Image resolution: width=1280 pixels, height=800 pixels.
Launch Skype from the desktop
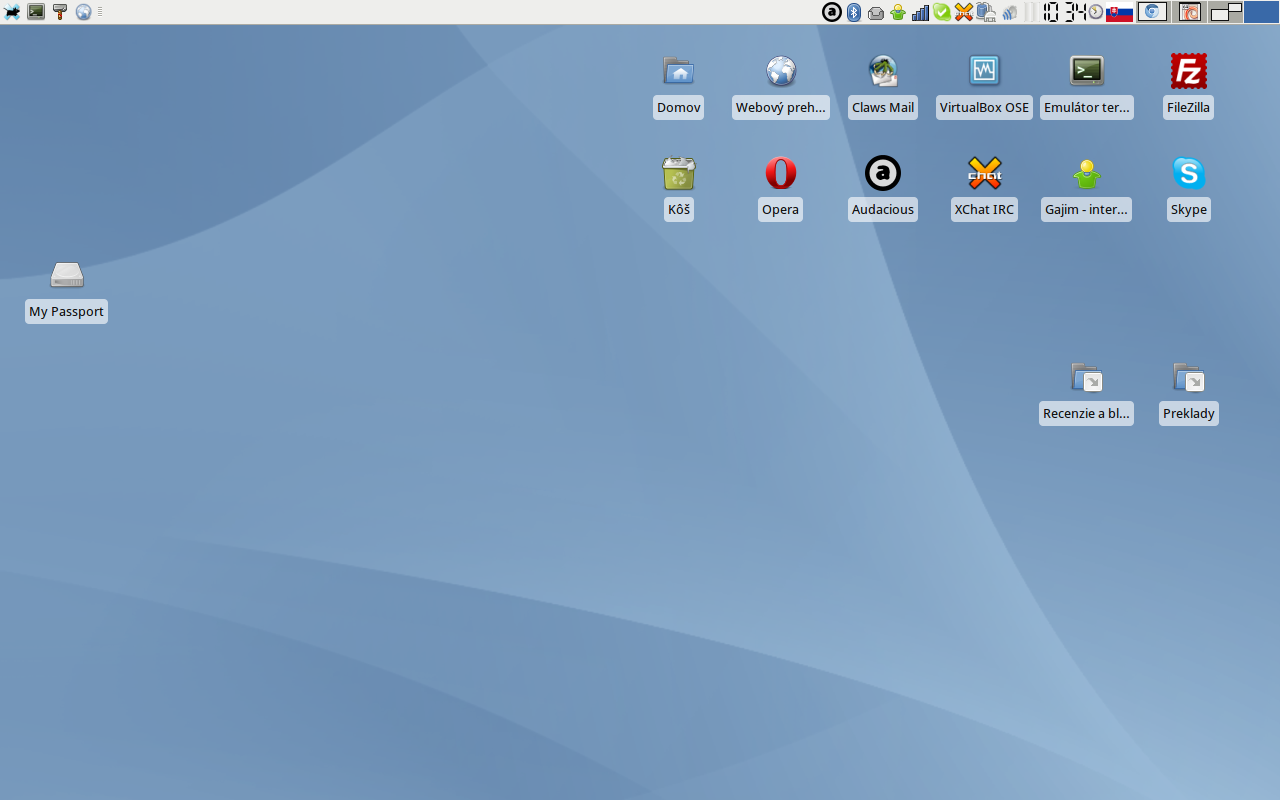1189,173
